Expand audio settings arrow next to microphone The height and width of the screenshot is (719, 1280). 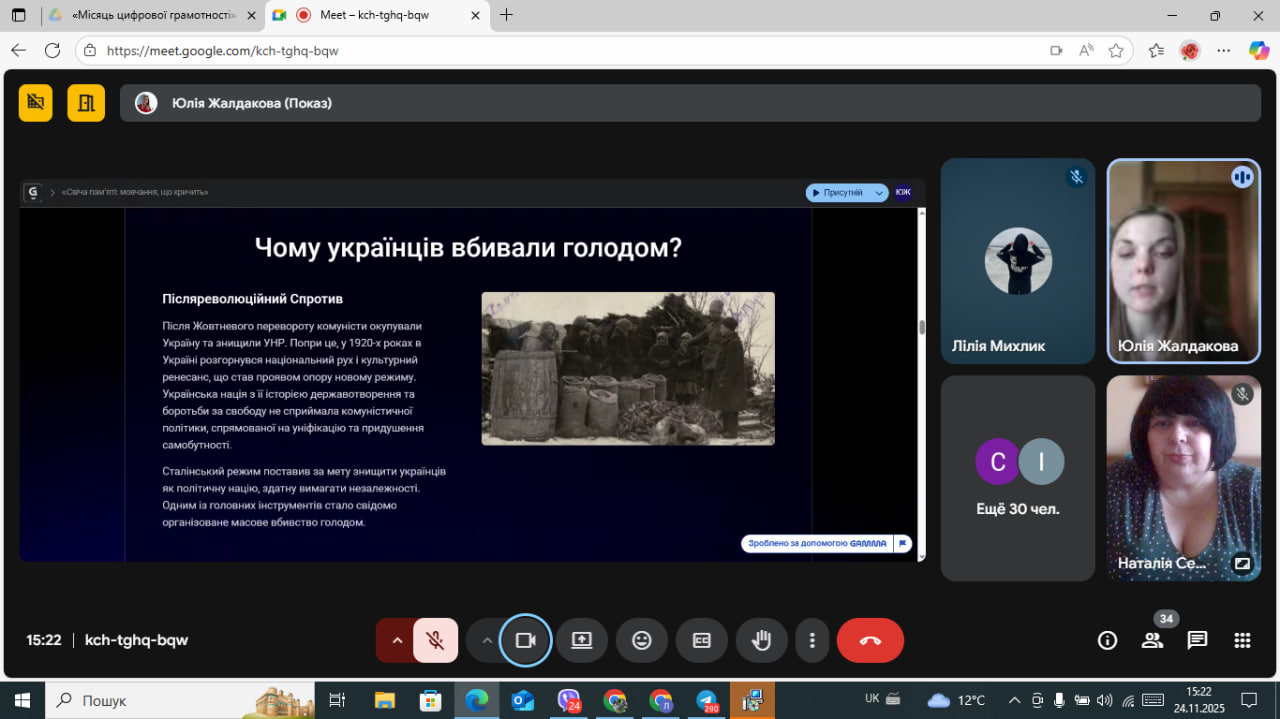[397, 641]
